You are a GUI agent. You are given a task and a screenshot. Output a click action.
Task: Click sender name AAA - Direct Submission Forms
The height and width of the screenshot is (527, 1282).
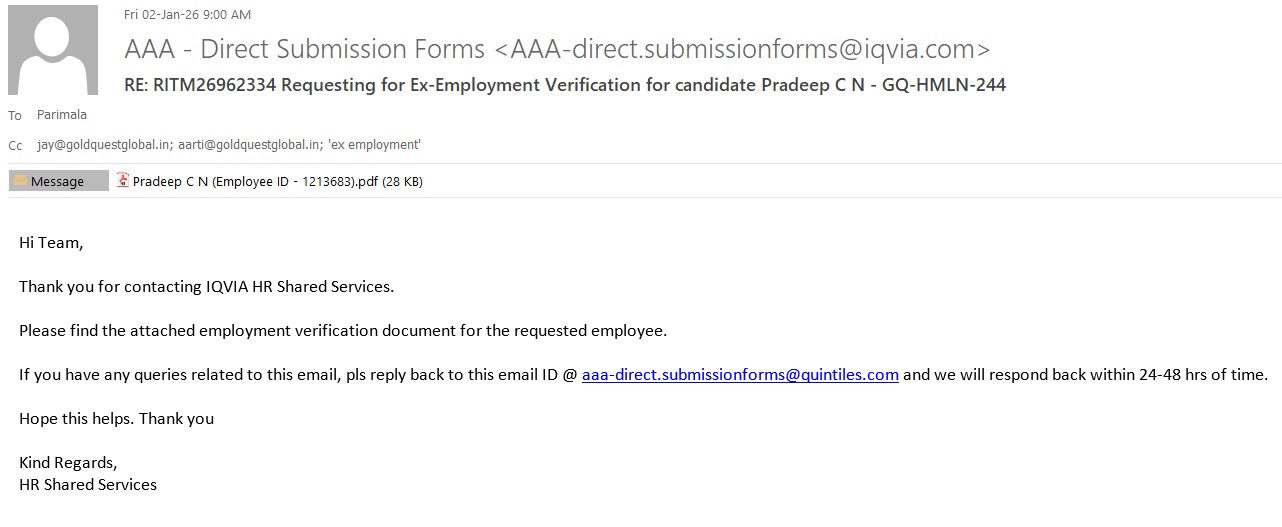tap(305, 49)
